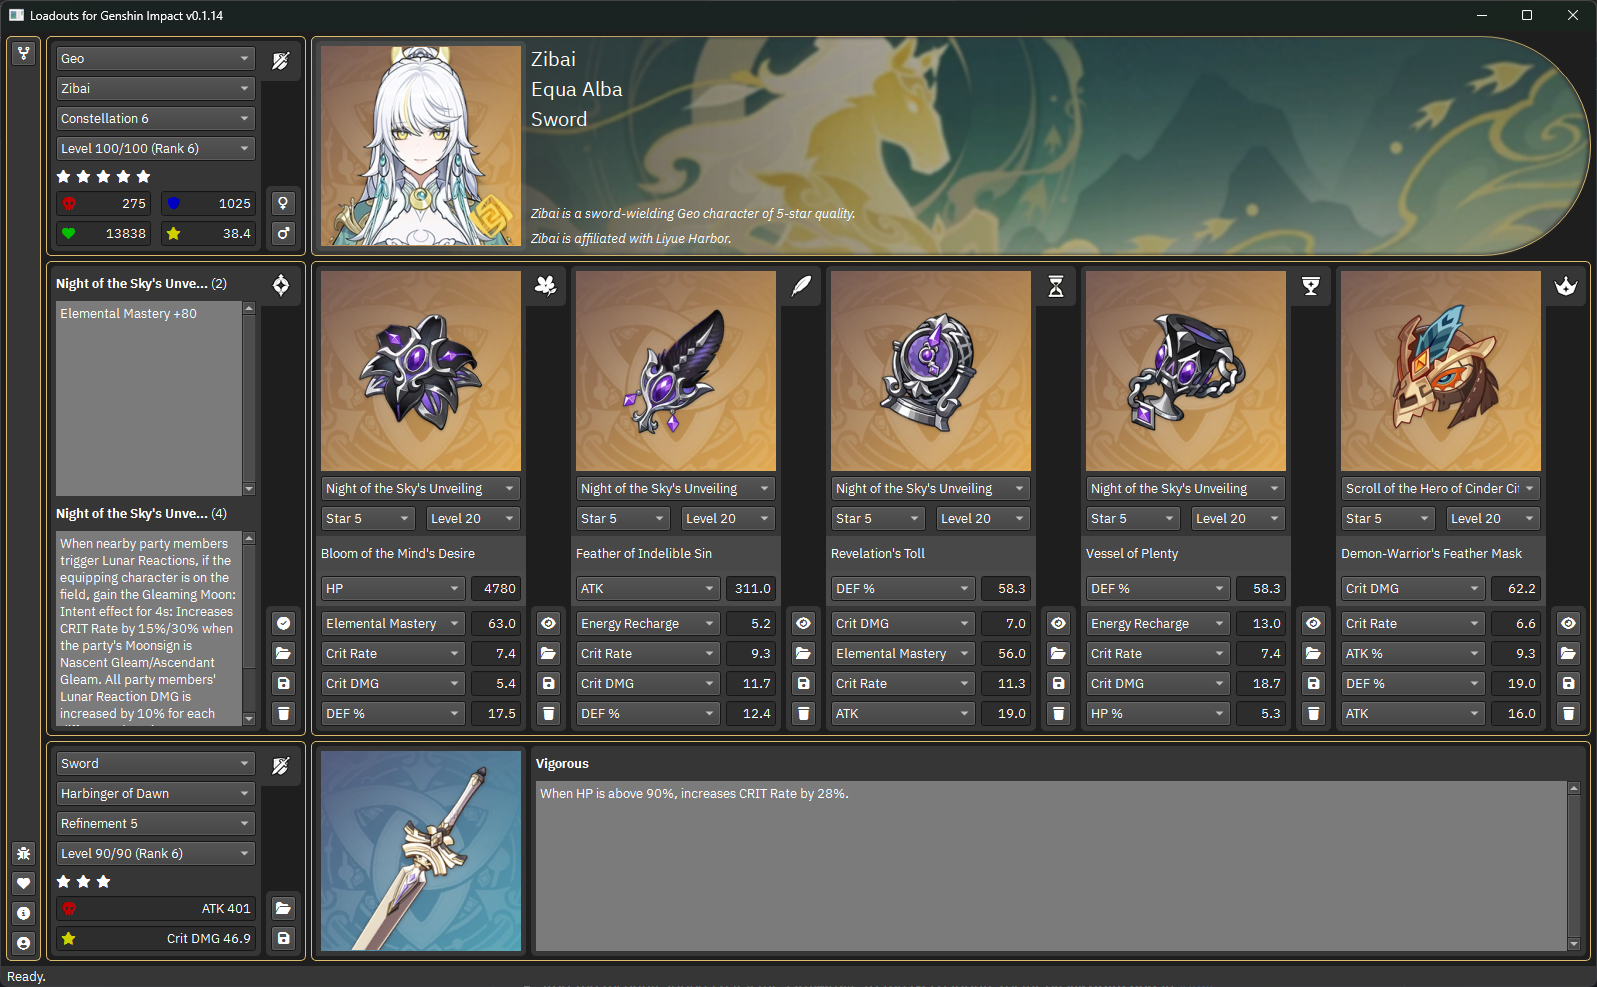
Task: Click the Zibai character portrait
Action: point(420,145)
